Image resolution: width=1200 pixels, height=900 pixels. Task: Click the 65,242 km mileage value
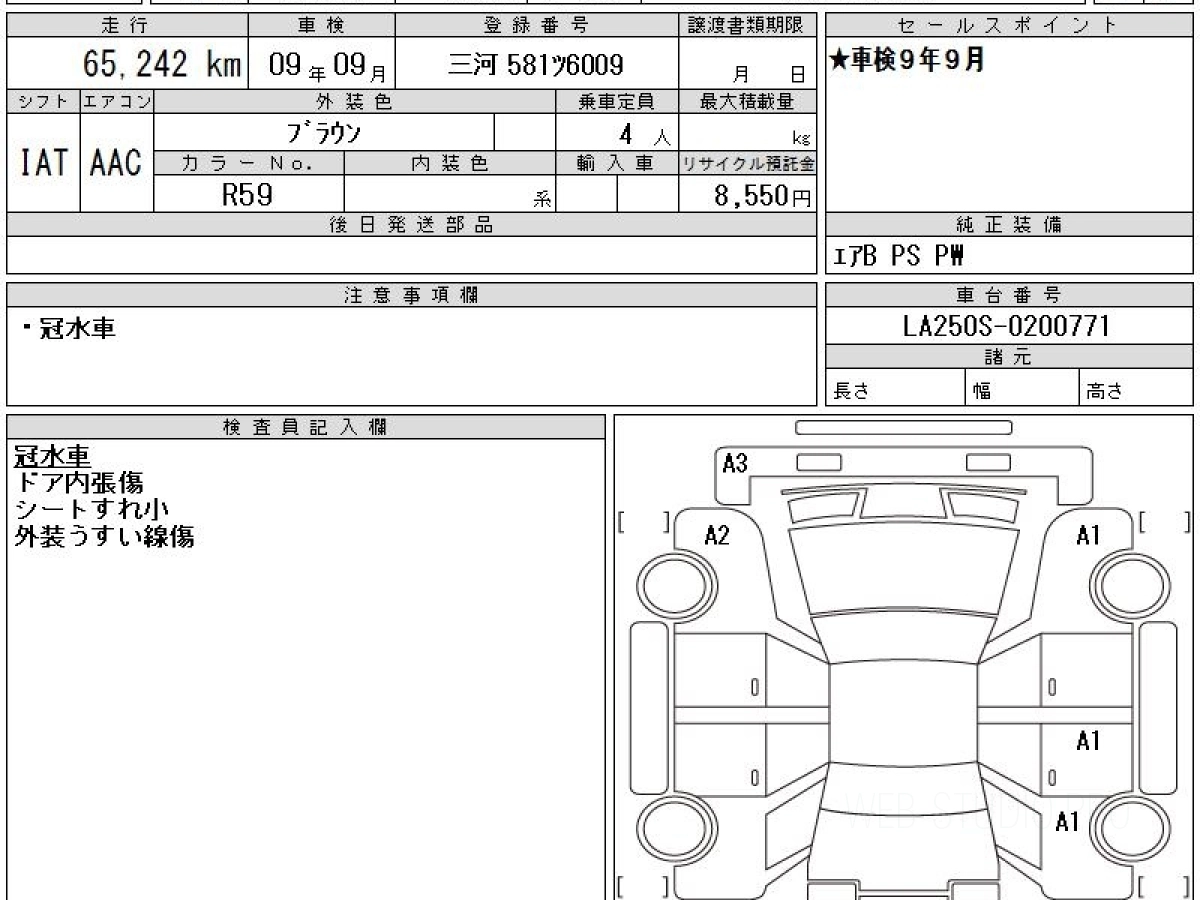click(x=162, y=65)
